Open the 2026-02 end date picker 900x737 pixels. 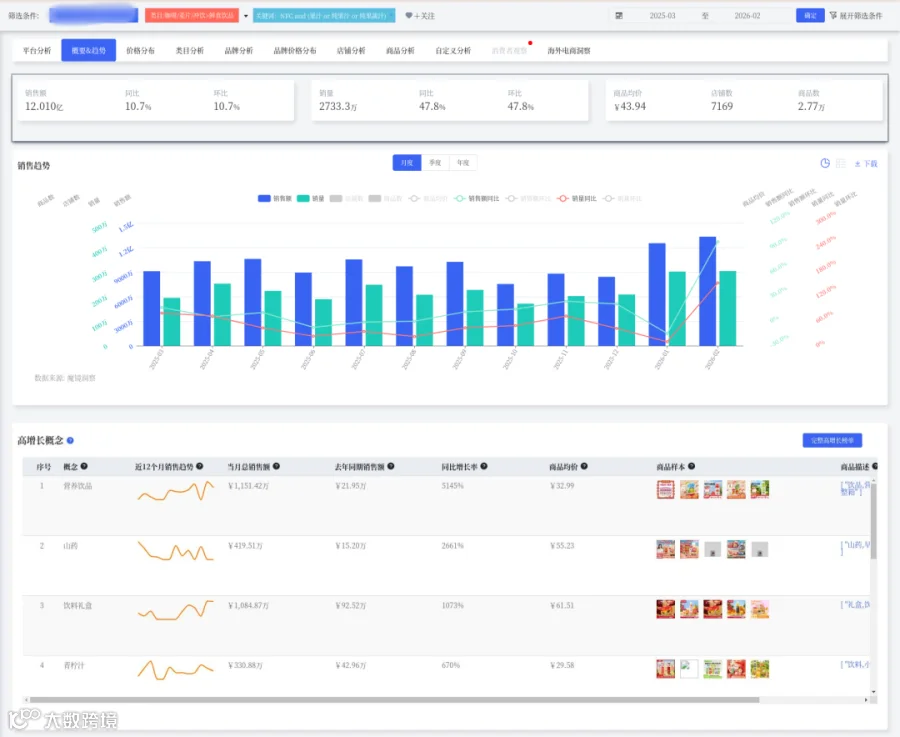(747, 15)
